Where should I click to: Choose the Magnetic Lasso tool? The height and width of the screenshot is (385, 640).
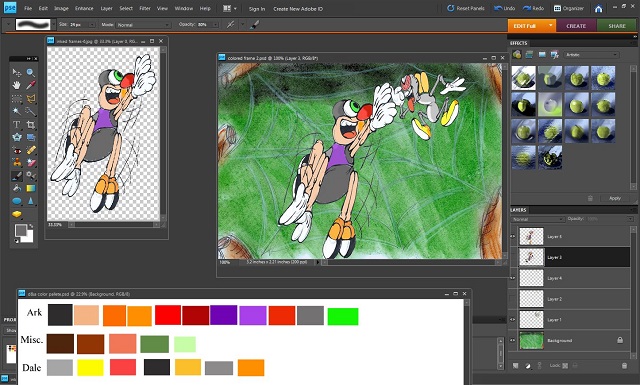[31, 98]
